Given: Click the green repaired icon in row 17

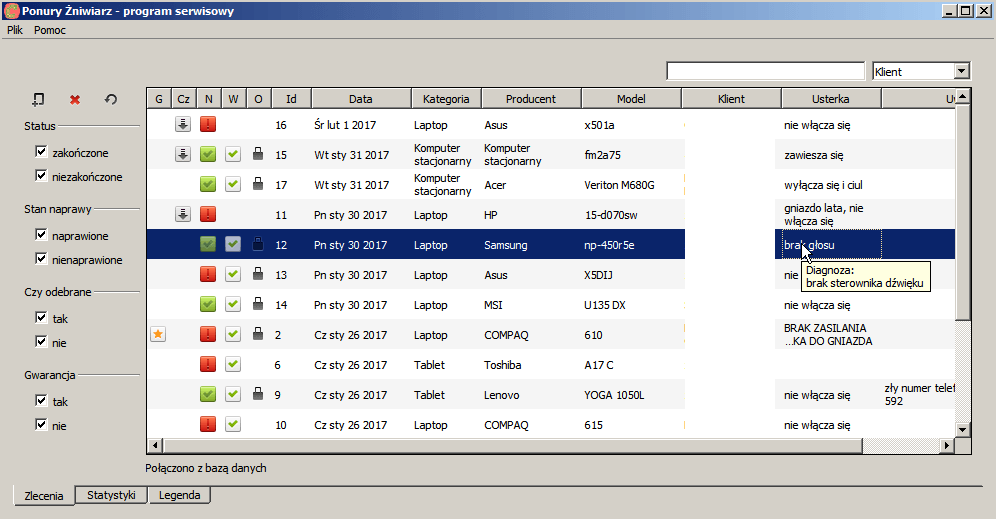Looking at the screenshot, I should [208, 184].
